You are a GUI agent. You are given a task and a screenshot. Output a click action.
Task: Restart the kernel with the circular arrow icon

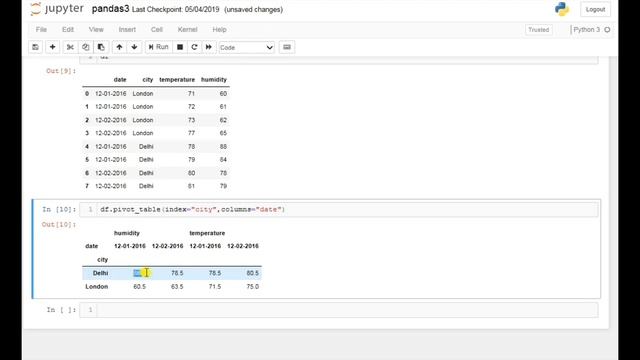pyautogui.click(x=194, y=47)
